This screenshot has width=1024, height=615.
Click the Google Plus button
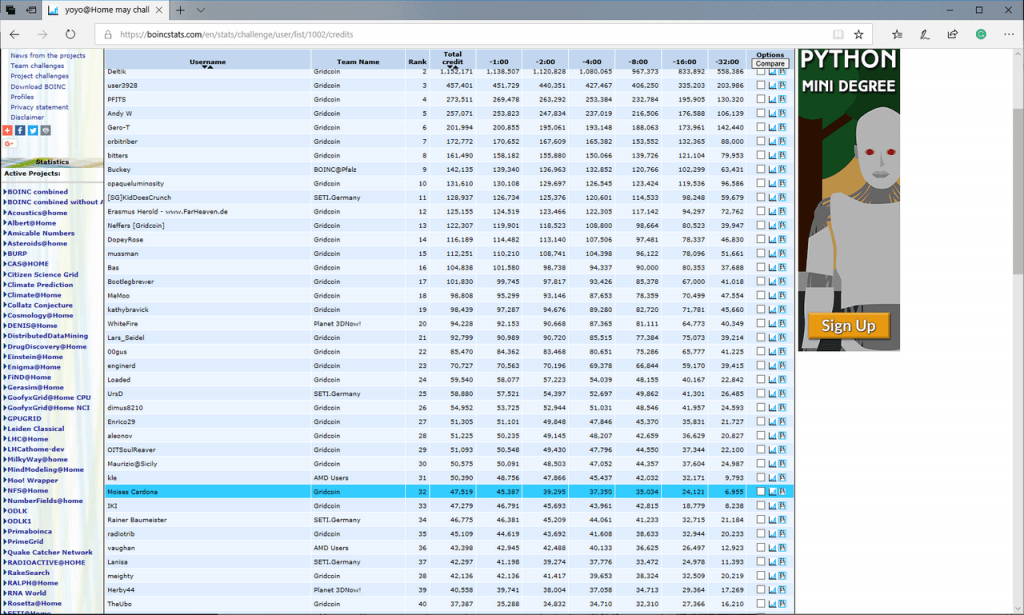[9, 143]
